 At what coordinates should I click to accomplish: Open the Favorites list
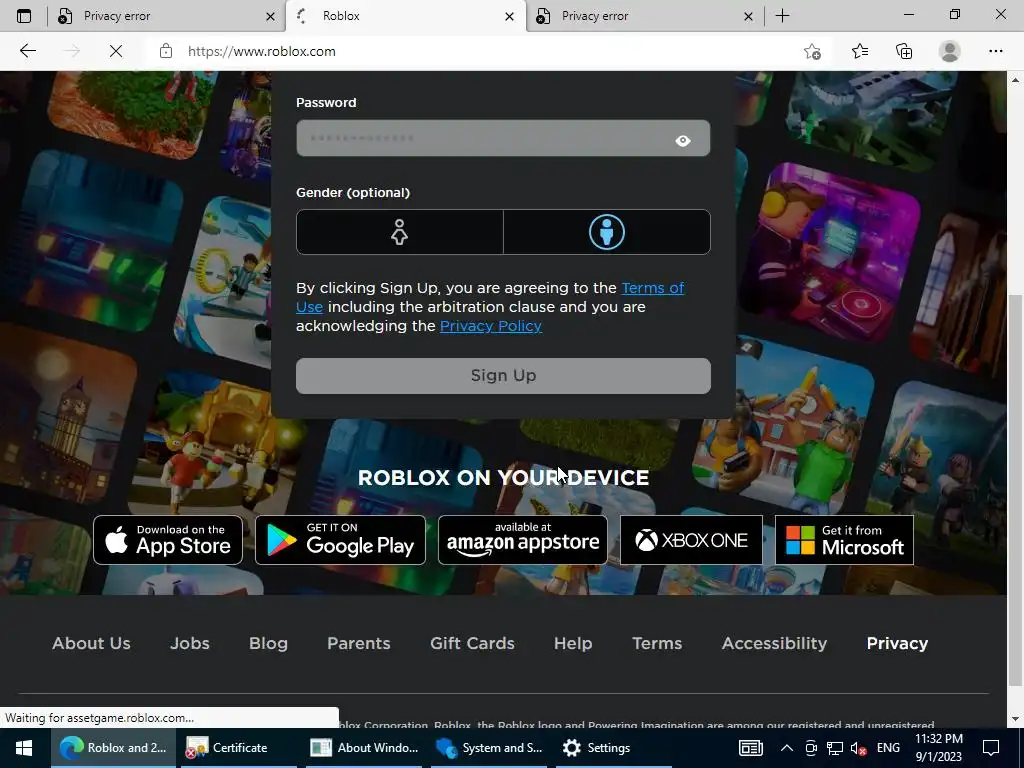coord(859,51)
